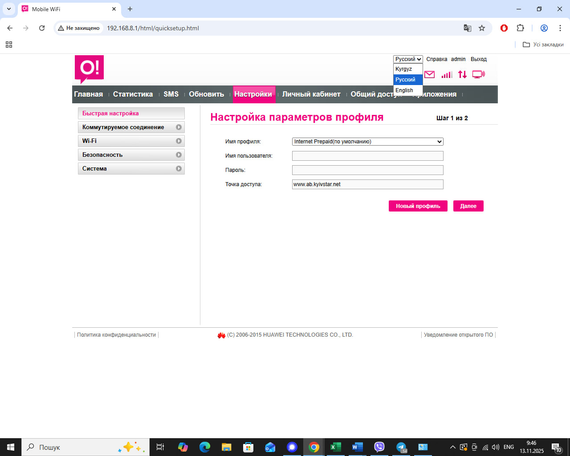Viewport: 570px width, 456px height.
Task: Click the signal strength bars icon
Action: [x=446, y=75]
